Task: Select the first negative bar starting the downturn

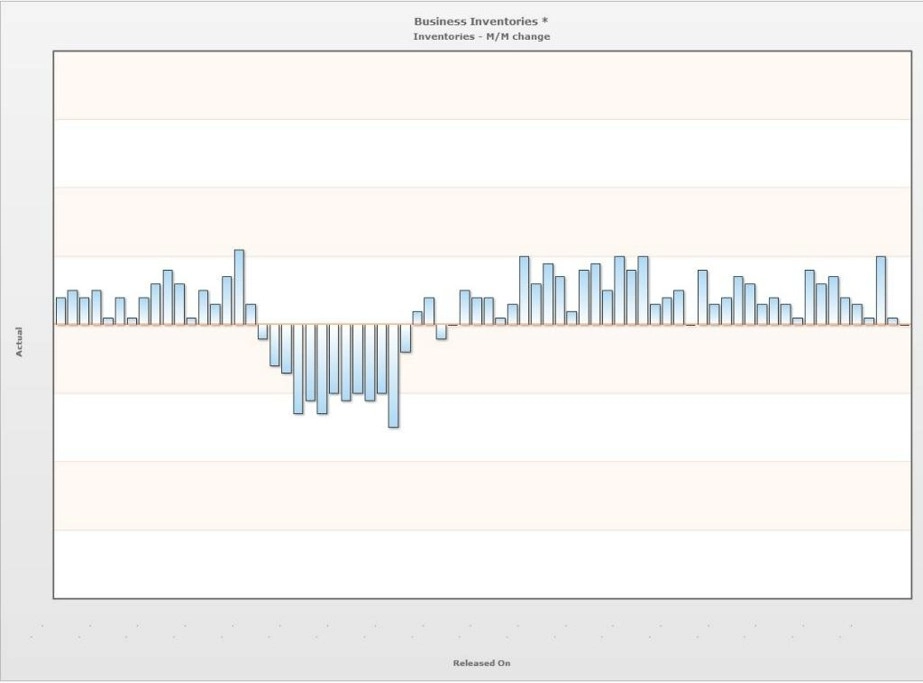Action: point(263,331)
